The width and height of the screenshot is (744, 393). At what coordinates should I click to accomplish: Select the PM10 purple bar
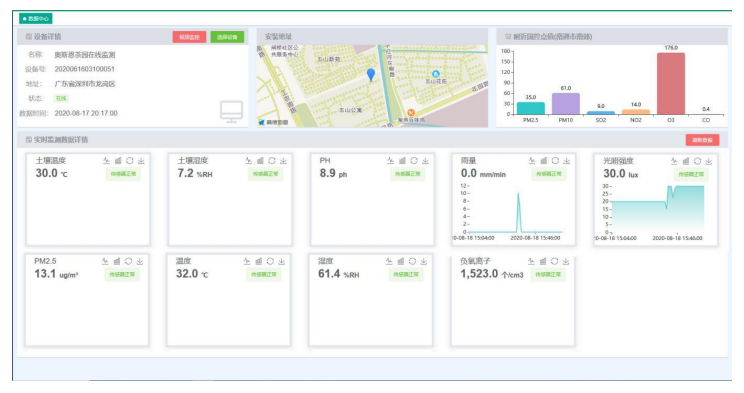coord(566,103)
